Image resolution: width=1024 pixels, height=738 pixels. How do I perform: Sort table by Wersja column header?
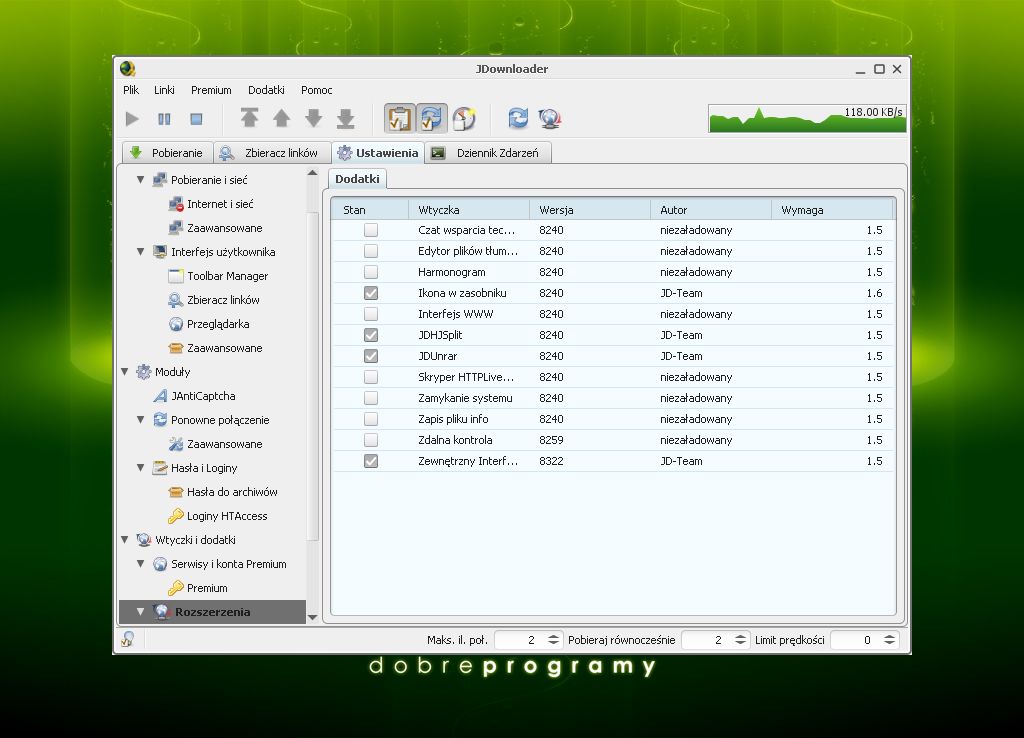pyautogui.click(x=590, y=210)
